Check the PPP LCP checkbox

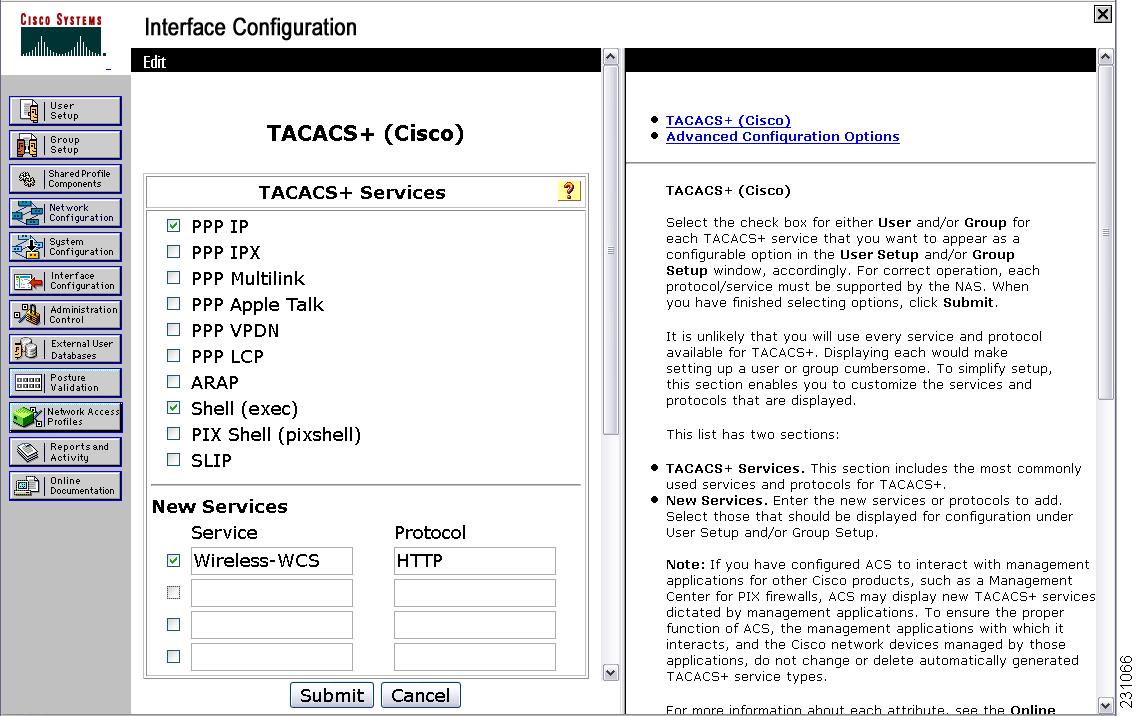[173, 356]
